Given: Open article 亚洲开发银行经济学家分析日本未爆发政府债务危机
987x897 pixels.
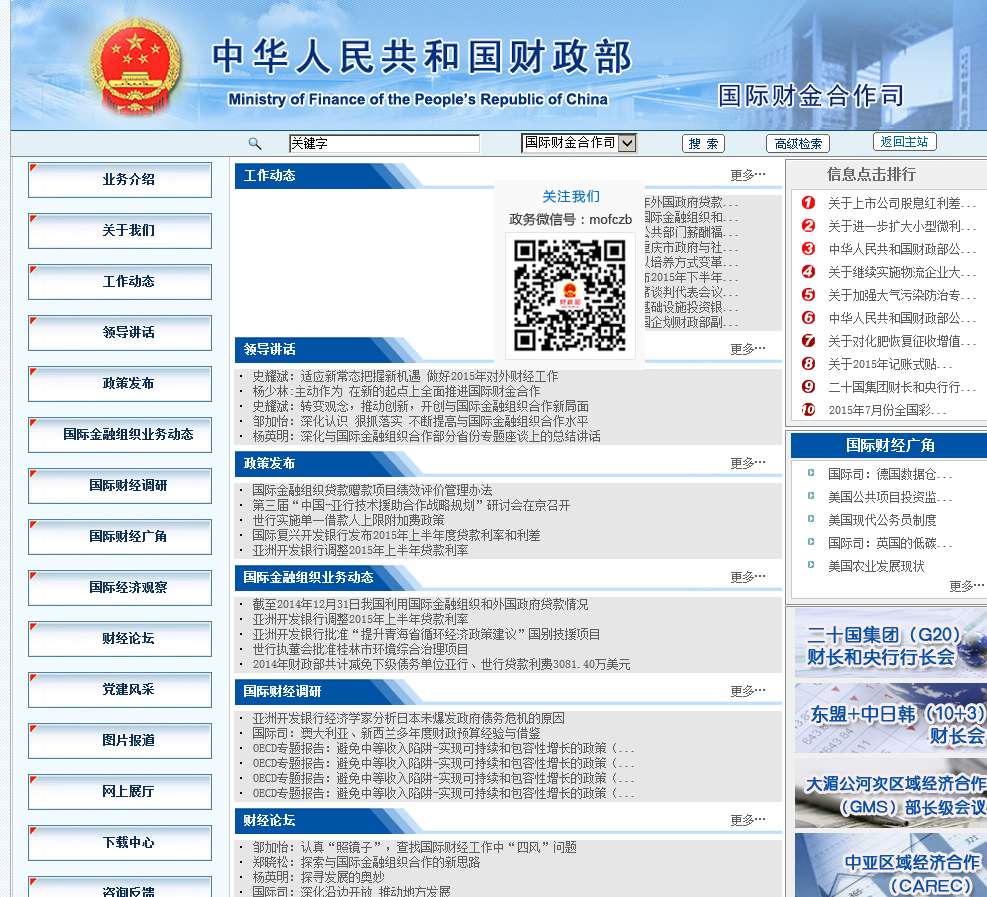Looking at the screenshot, I should [409, 718].
